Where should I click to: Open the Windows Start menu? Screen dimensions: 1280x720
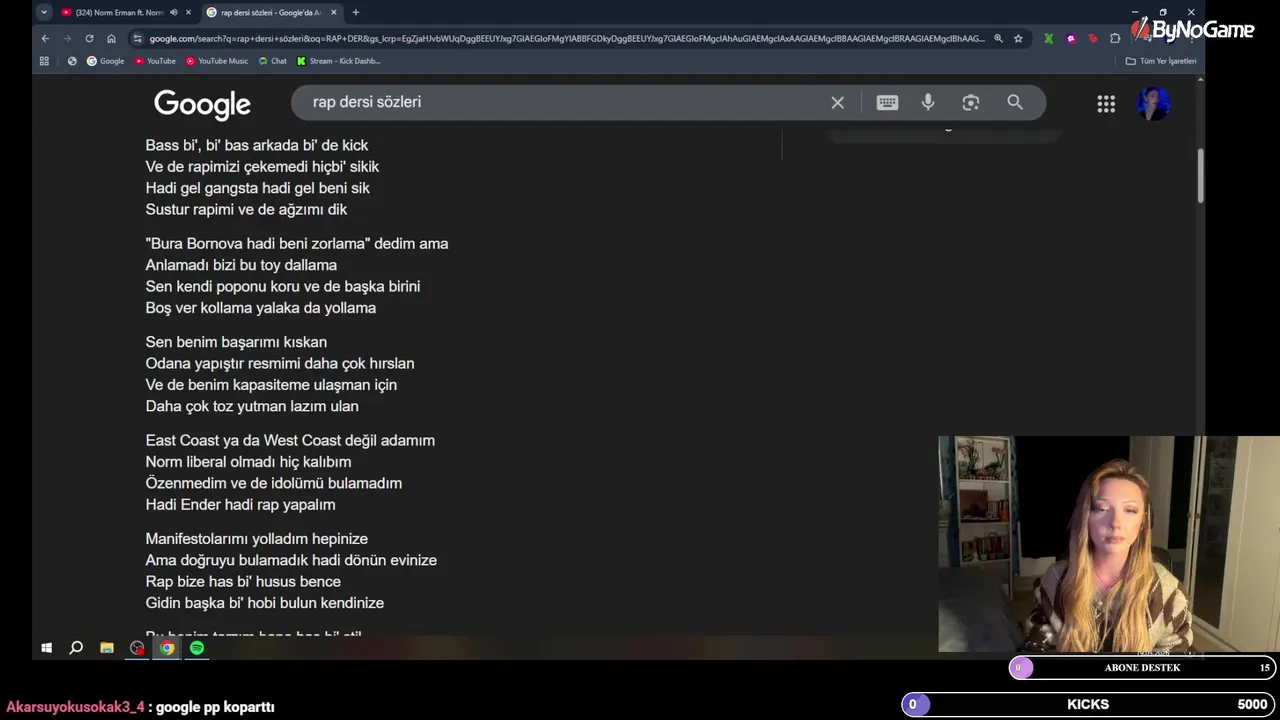46,648
